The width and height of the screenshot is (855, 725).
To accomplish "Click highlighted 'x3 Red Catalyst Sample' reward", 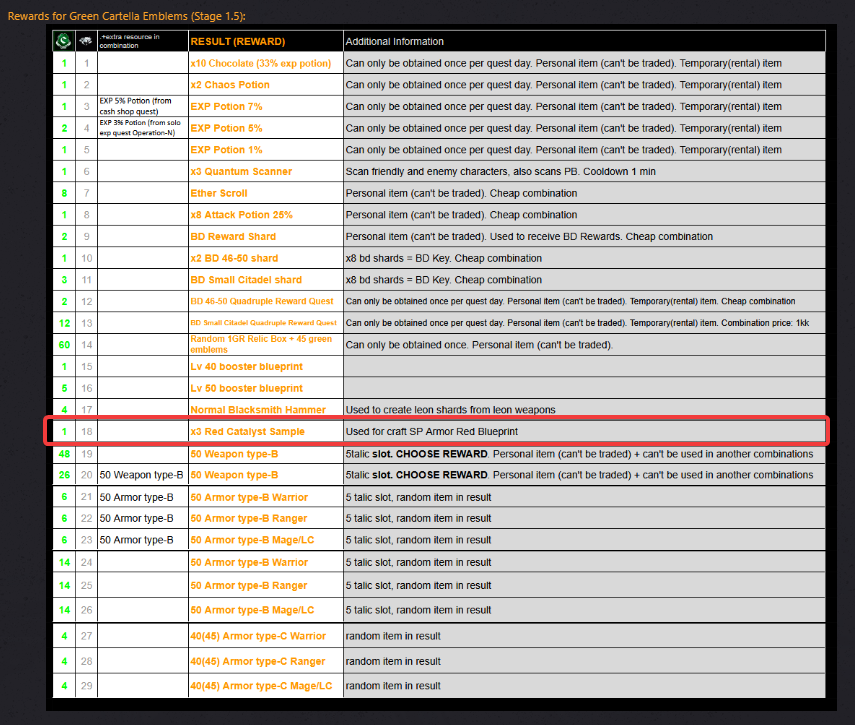I will coord(247,431).
